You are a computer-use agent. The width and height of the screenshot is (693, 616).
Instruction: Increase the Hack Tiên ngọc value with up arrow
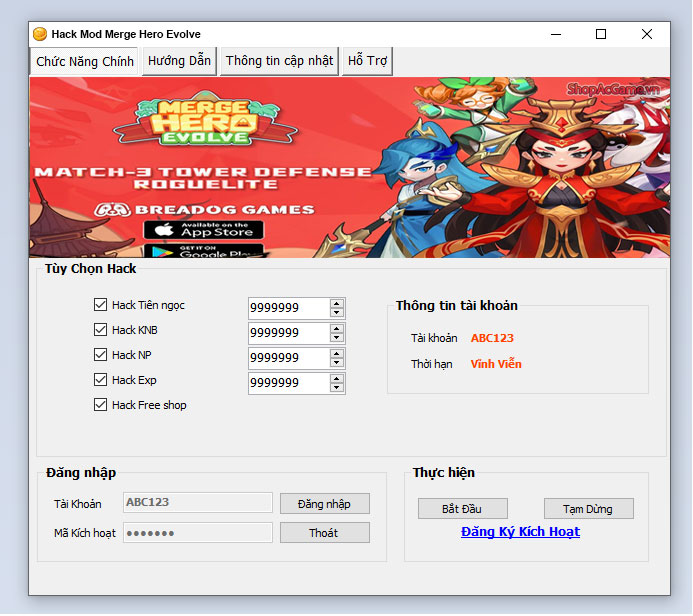click(x=337, y=303)
